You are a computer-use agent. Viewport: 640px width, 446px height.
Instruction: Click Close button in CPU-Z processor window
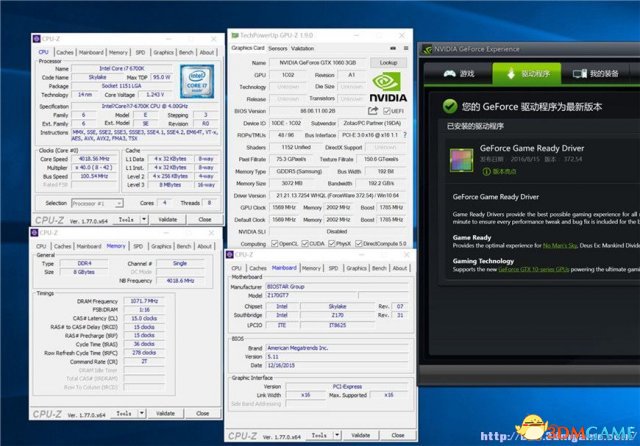[x=204, y=220]
